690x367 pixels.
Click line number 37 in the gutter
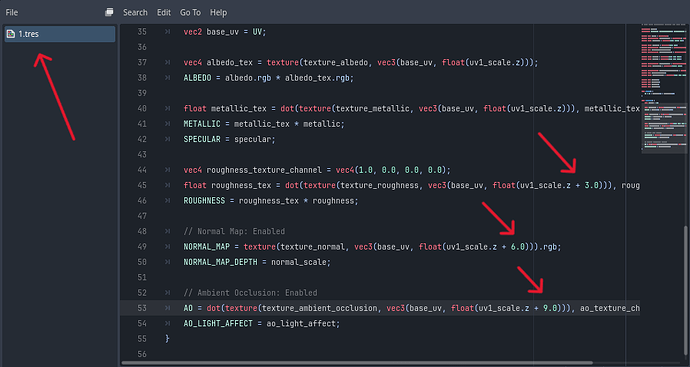[x=142, y=62]
